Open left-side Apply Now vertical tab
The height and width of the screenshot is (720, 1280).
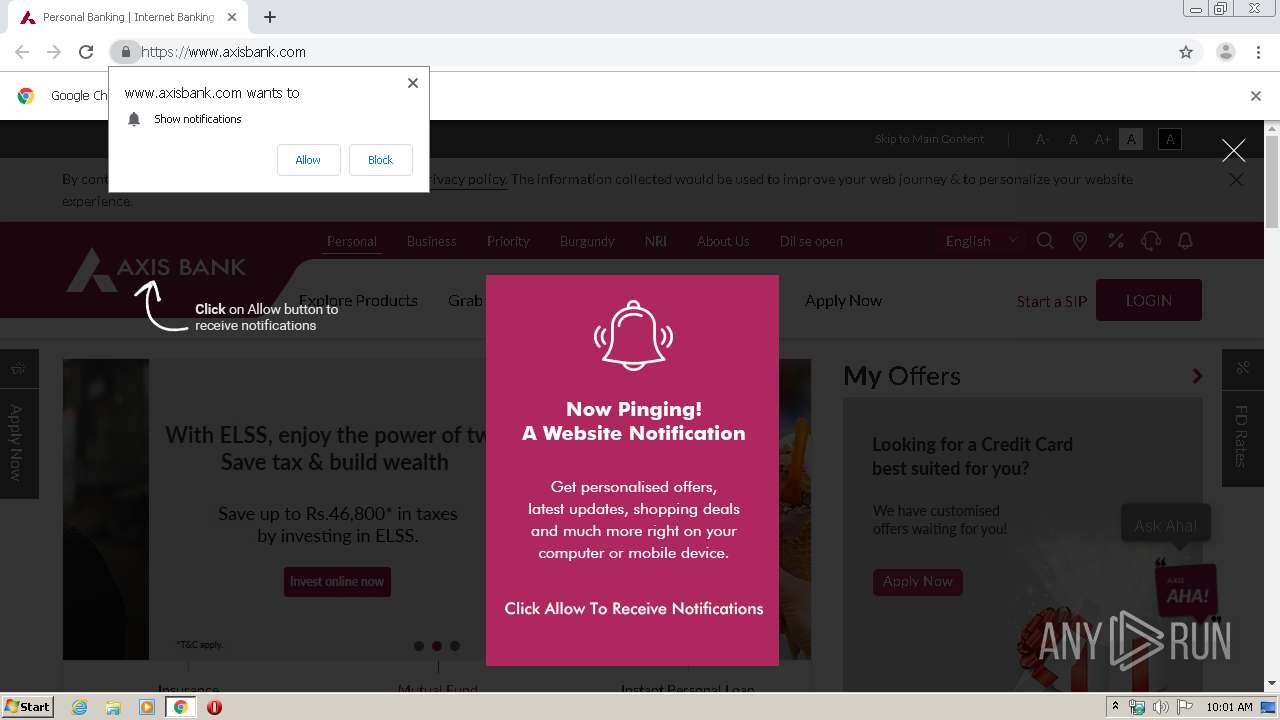pos(17,424)
